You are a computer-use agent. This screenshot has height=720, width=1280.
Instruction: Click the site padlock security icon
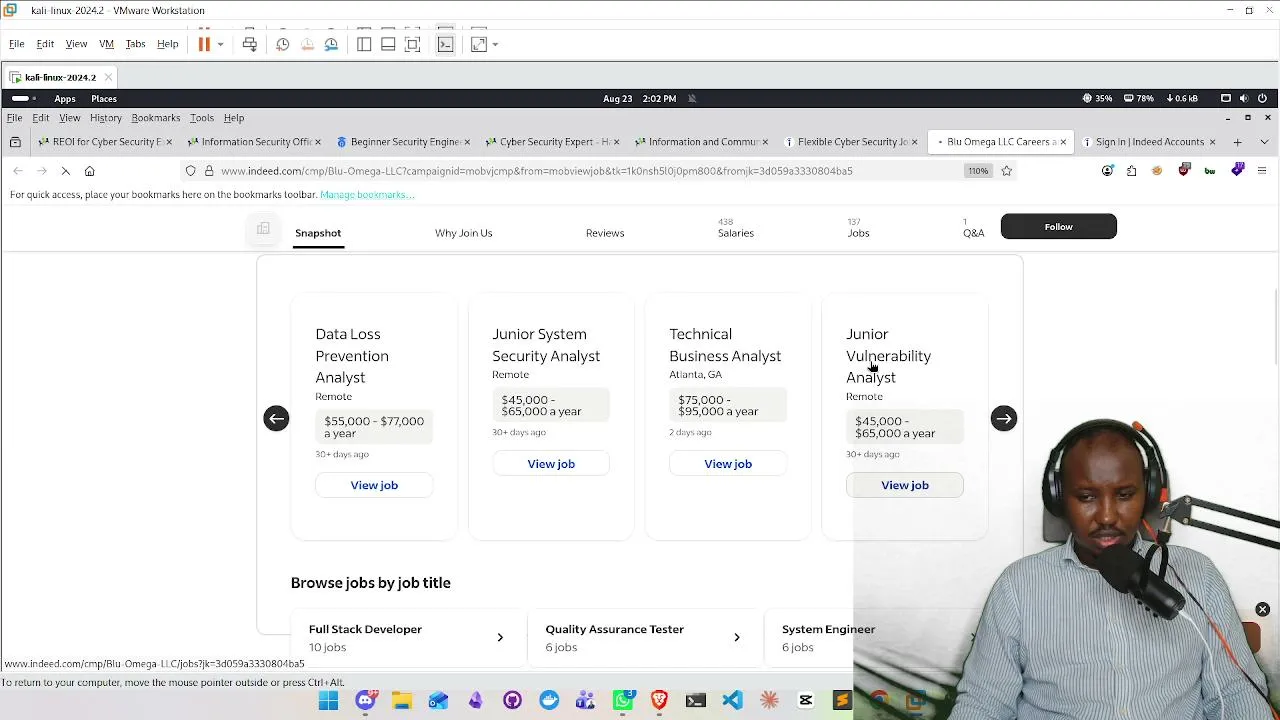(x=209, y=171)
